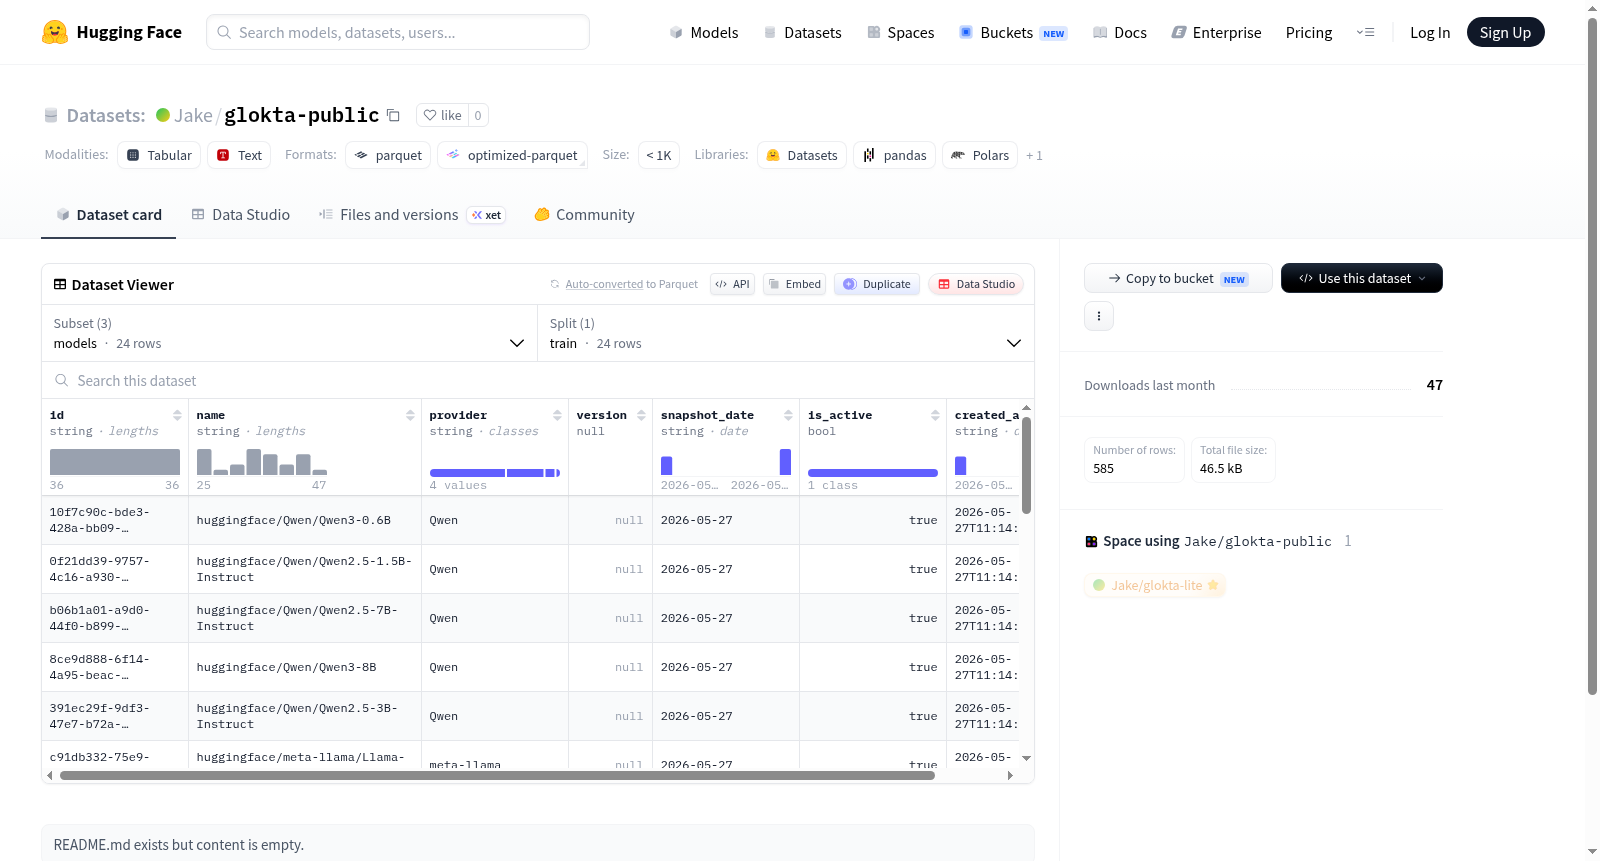
Task: Focus the Search this dataset field
Action: (x=538, y=381)
